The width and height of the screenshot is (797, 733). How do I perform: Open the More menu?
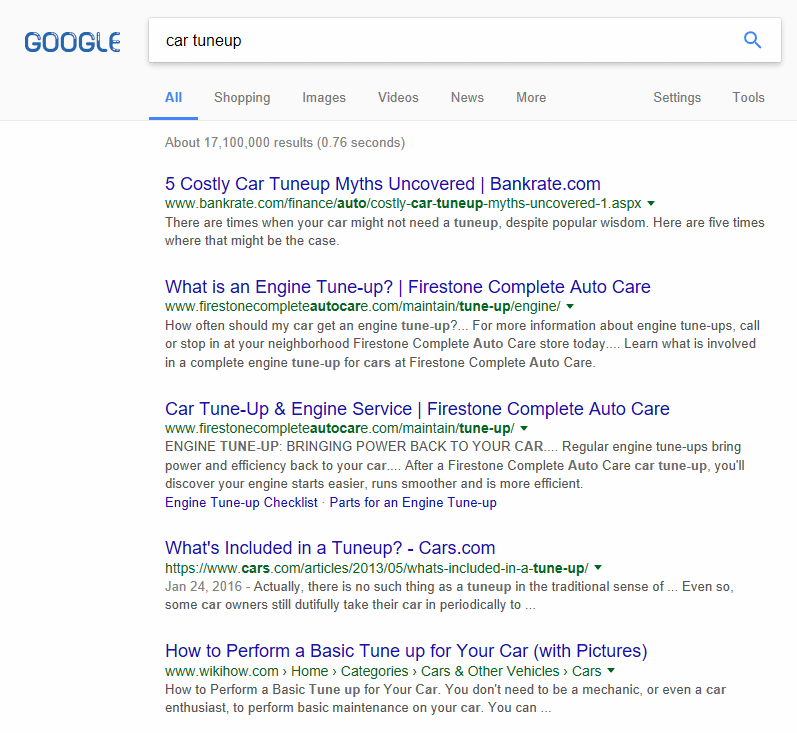(531, 98)
